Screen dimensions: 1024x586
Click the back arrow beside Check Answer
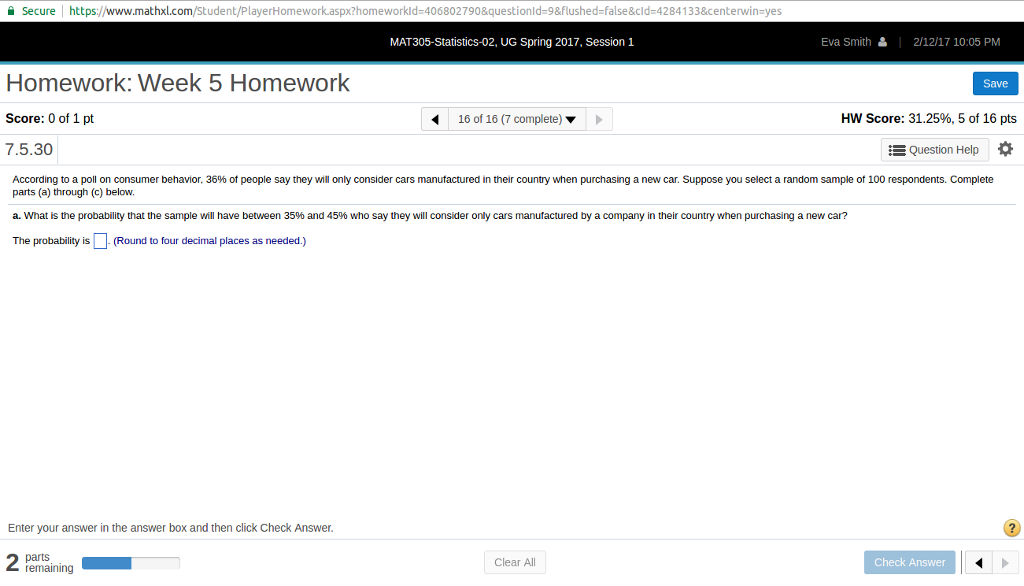click(x=977, y=562)
